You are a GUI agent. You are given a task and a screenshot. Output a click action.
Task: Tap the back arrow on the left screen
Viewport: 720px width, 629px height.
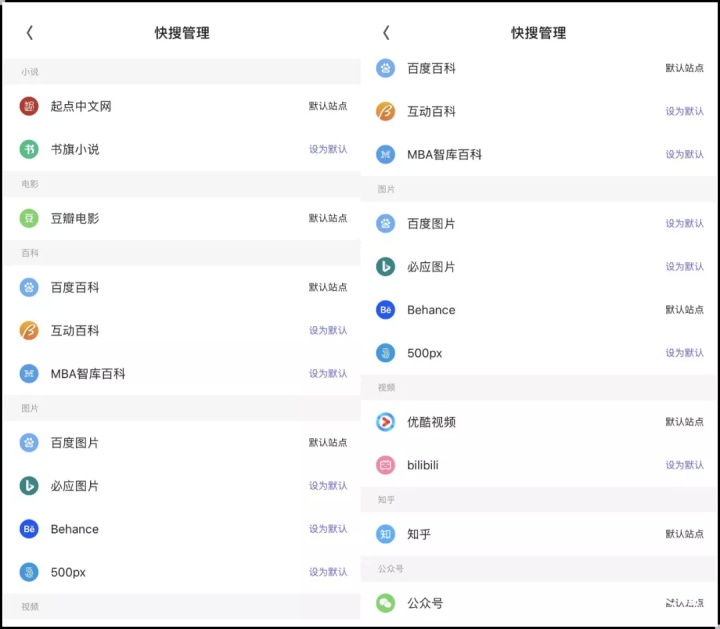pyautogui.click(x=30, y=33)
